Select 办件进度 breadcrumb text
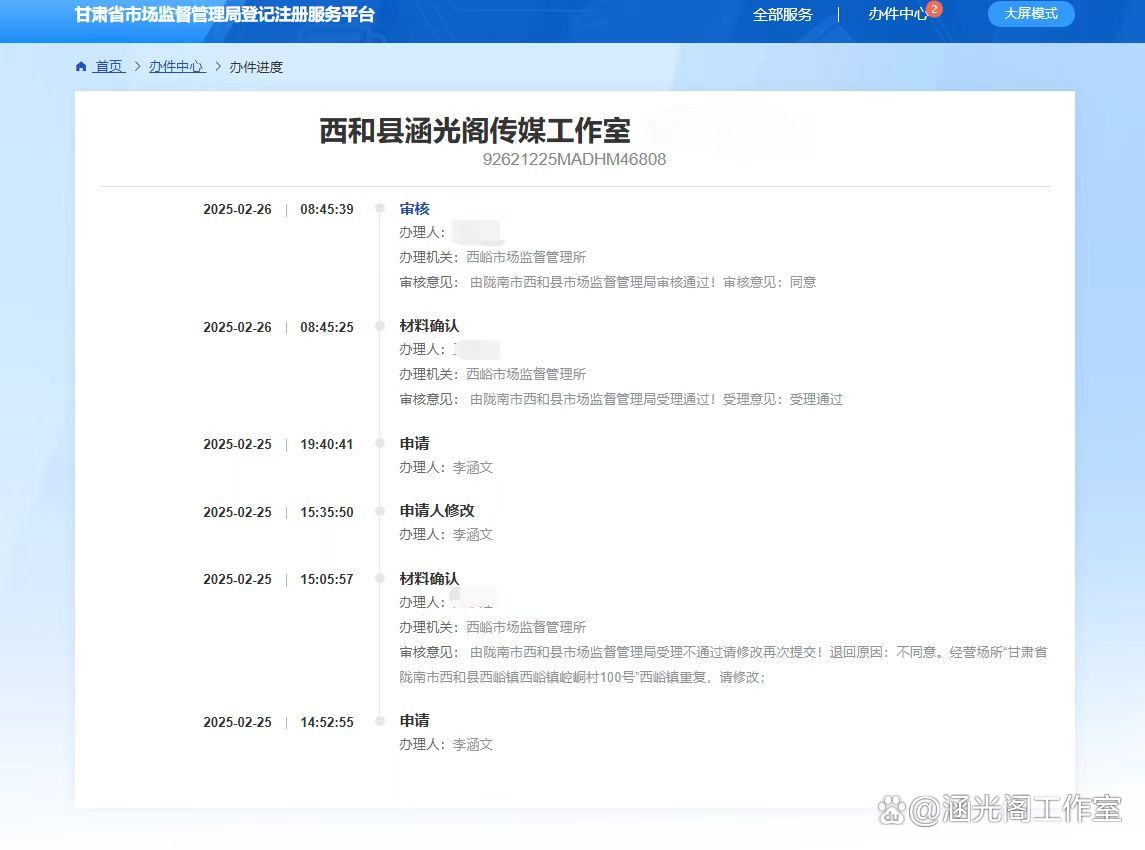 (x=256, y=67)
